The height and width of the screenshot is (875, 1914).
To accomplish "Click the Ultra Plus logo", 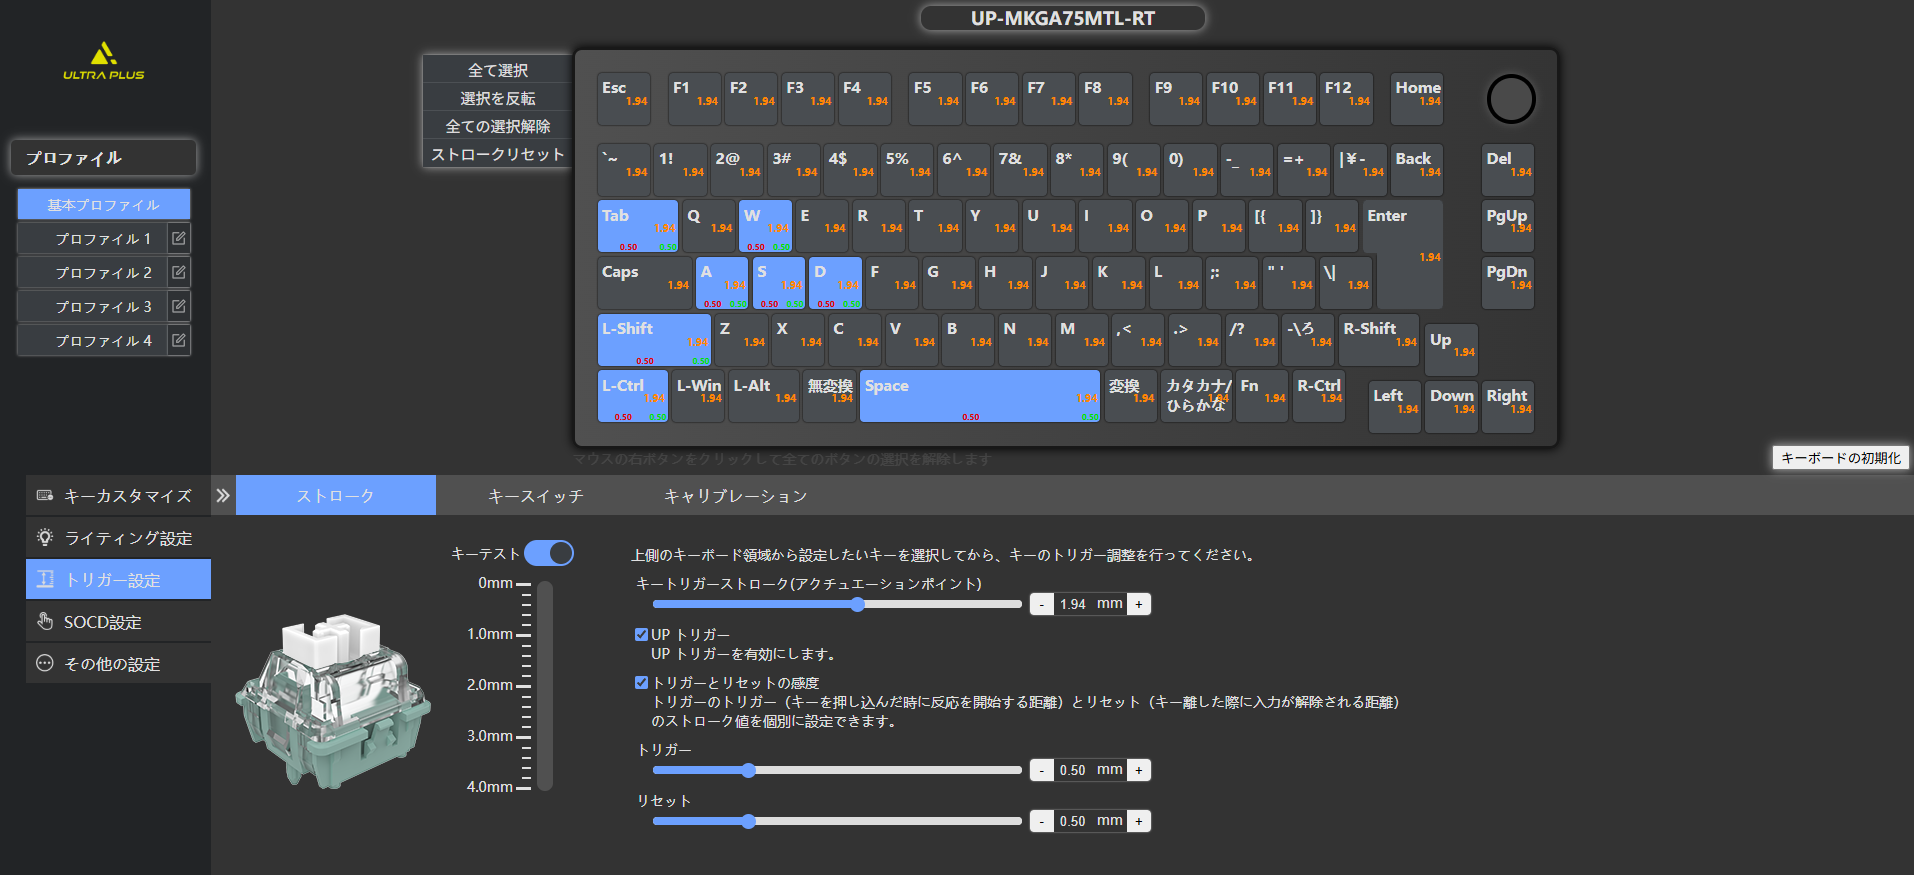I will tap(103, 61).
